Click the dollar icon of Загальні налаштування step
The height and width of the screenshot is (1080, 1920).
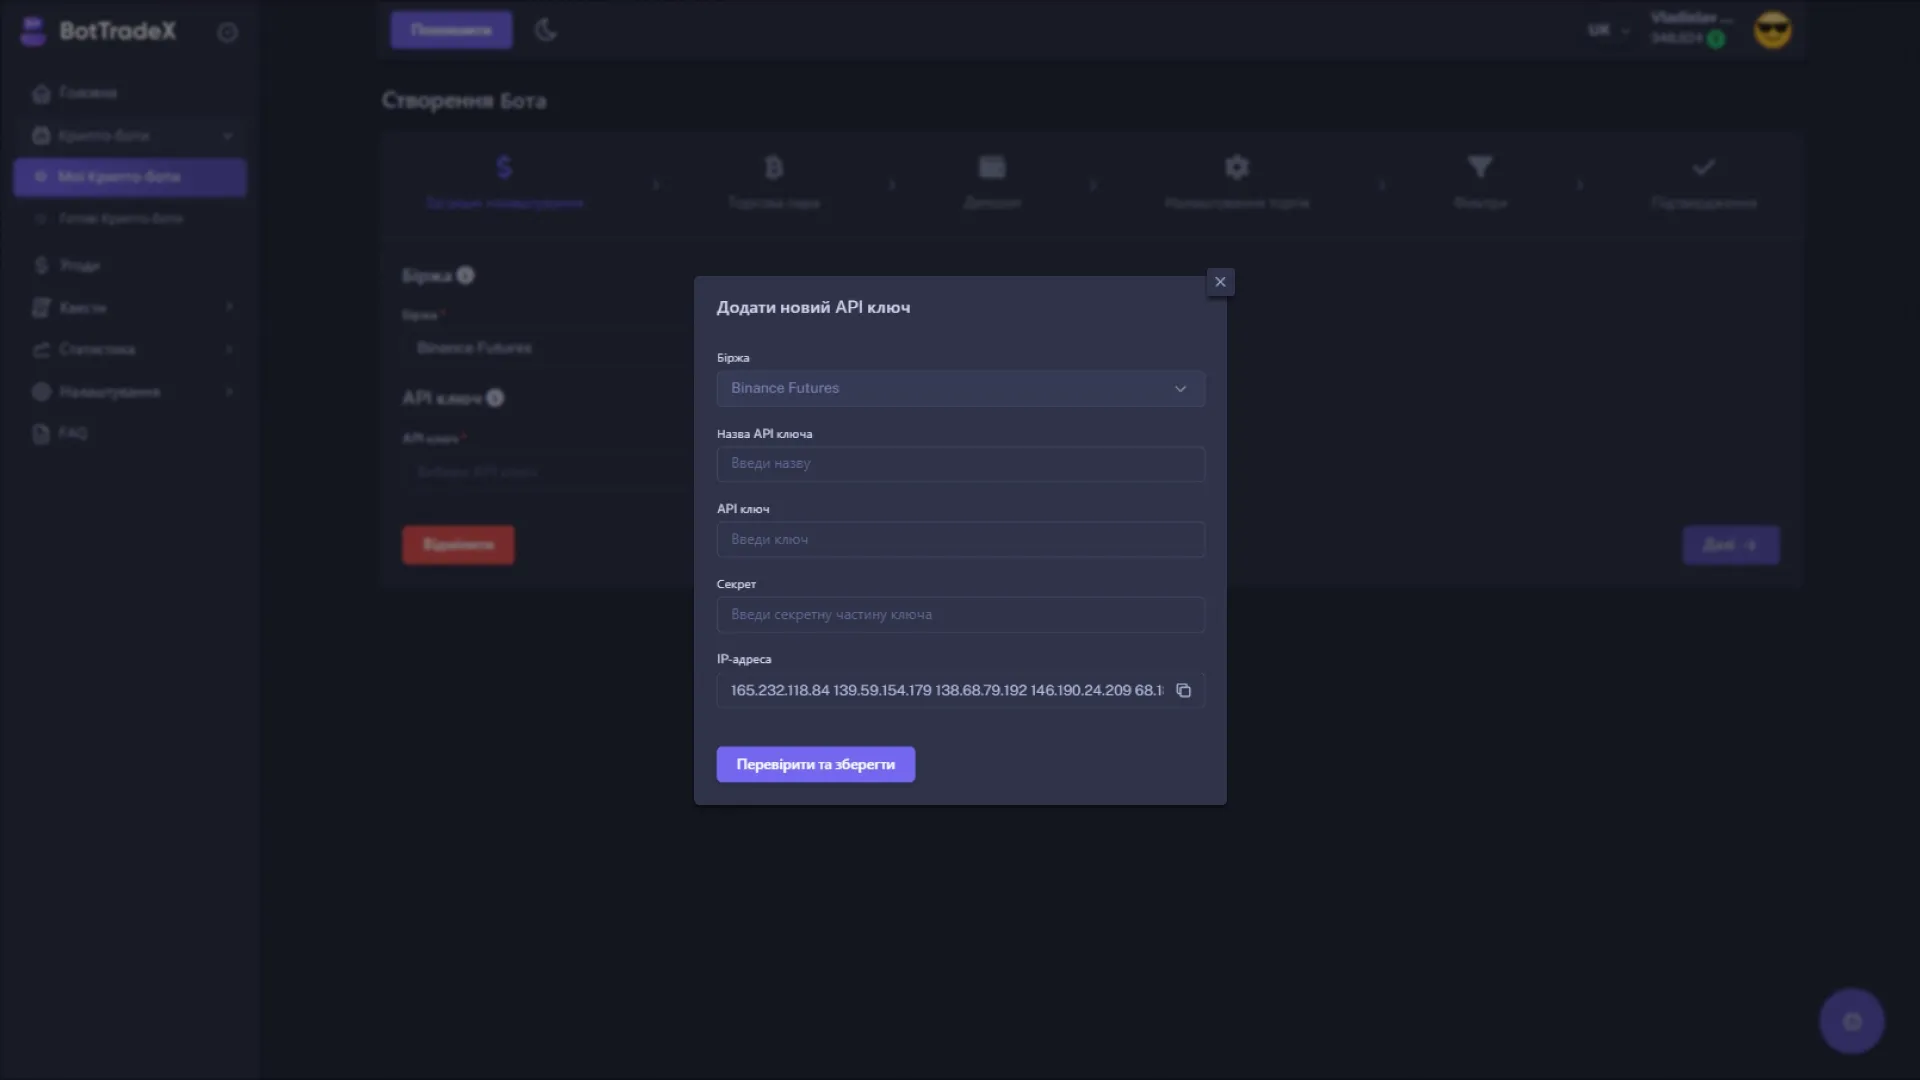(x=504, y=167)
